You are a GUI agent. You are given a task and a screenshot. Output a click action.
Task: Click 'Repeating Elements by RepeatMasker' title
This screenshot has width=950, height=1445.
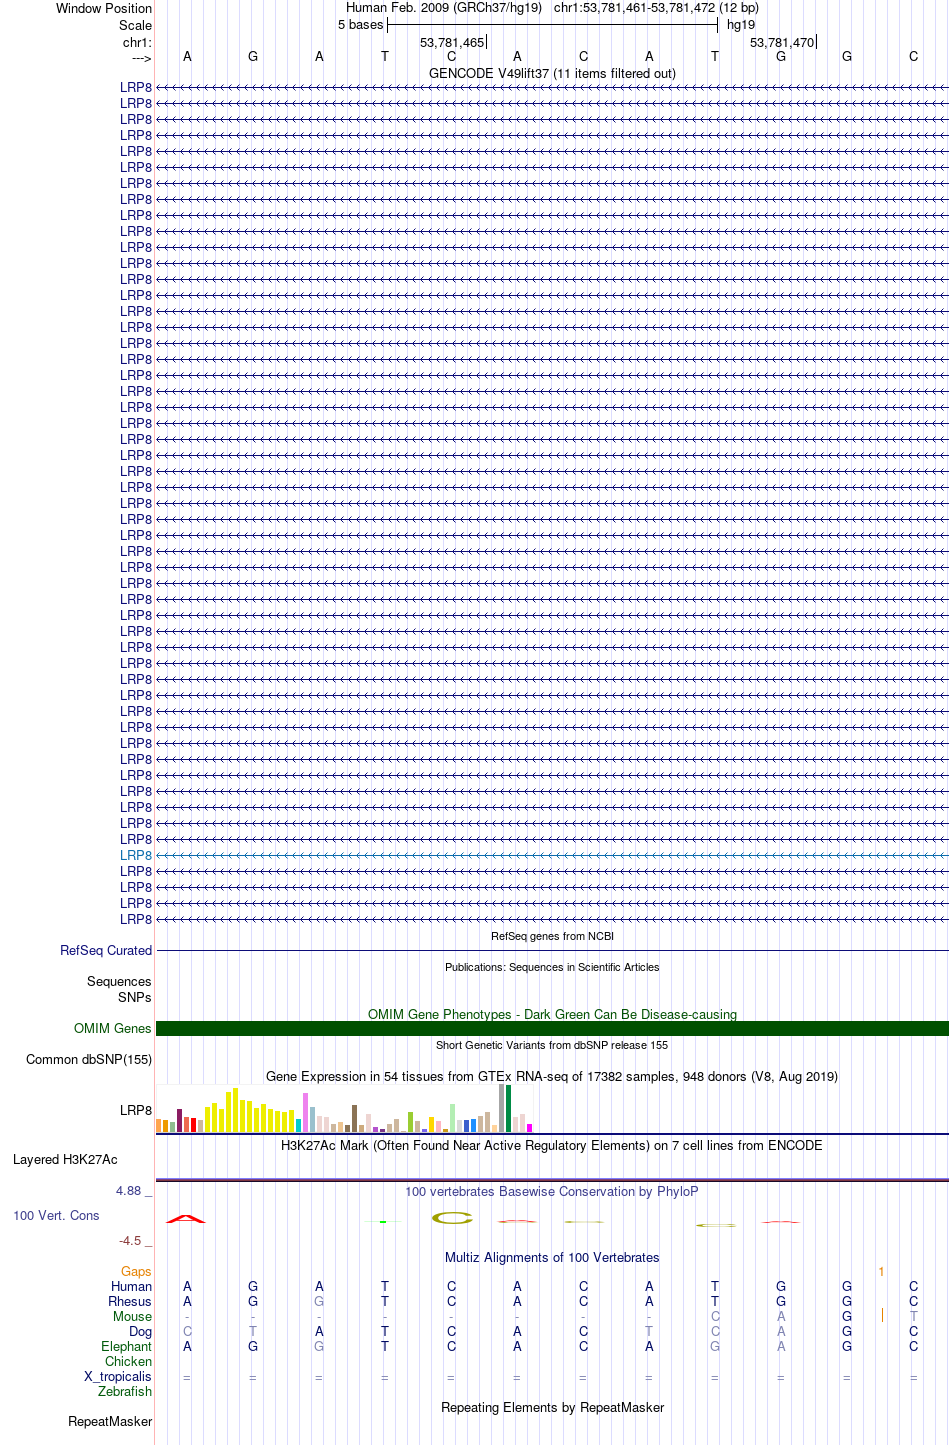tap(552, 1407)
